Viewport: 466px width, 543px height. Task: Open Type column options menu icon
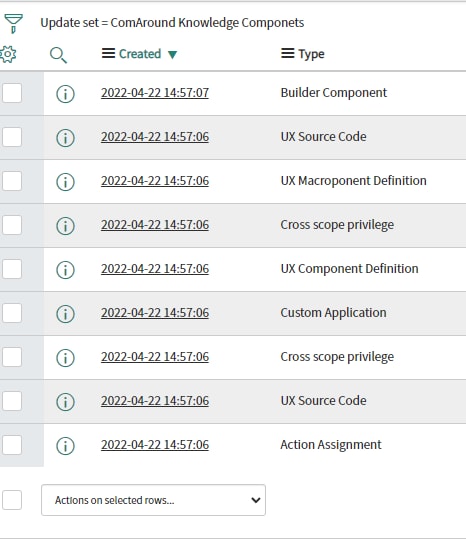coord(288,53)
